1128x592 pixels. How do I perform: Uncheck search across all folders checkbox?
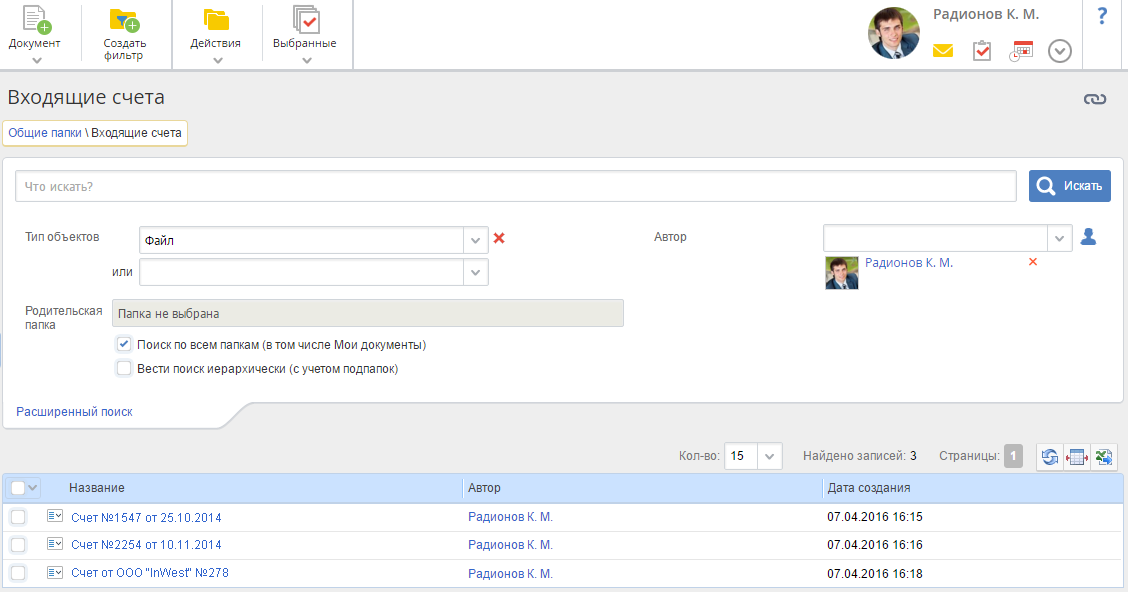point(124,344)
